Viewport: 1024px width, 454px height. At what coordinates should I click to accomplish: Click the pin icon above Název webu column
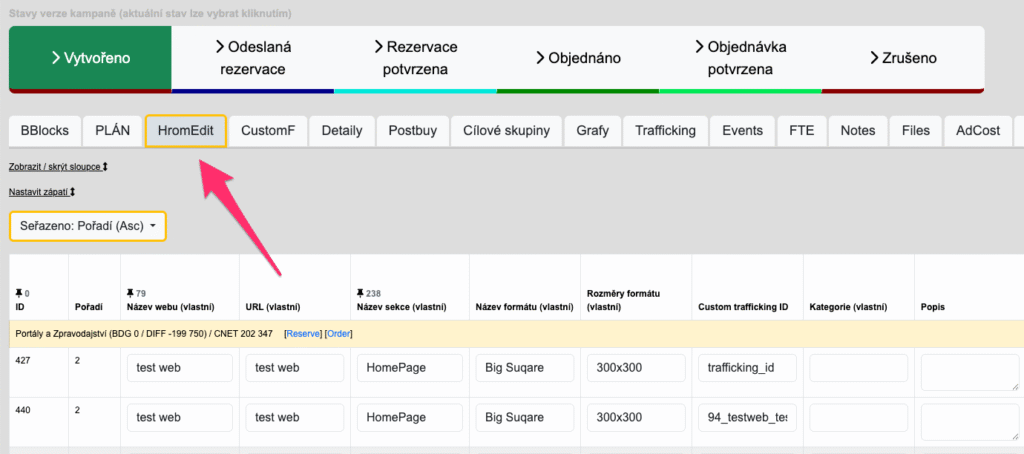(x=130, y=294)
